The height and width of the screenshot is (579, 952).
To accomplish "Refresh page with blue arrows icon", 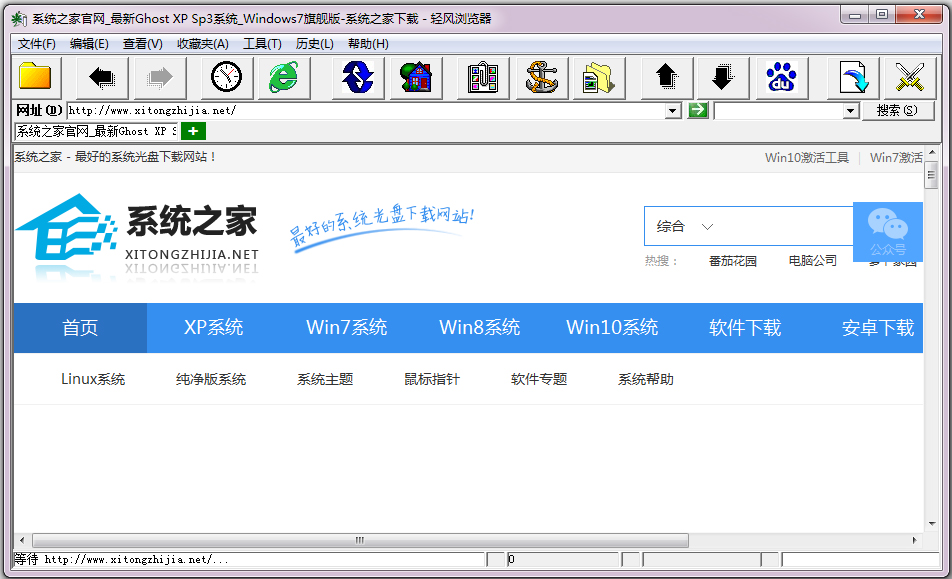I will pyautogui.click(x=358, y=78).
